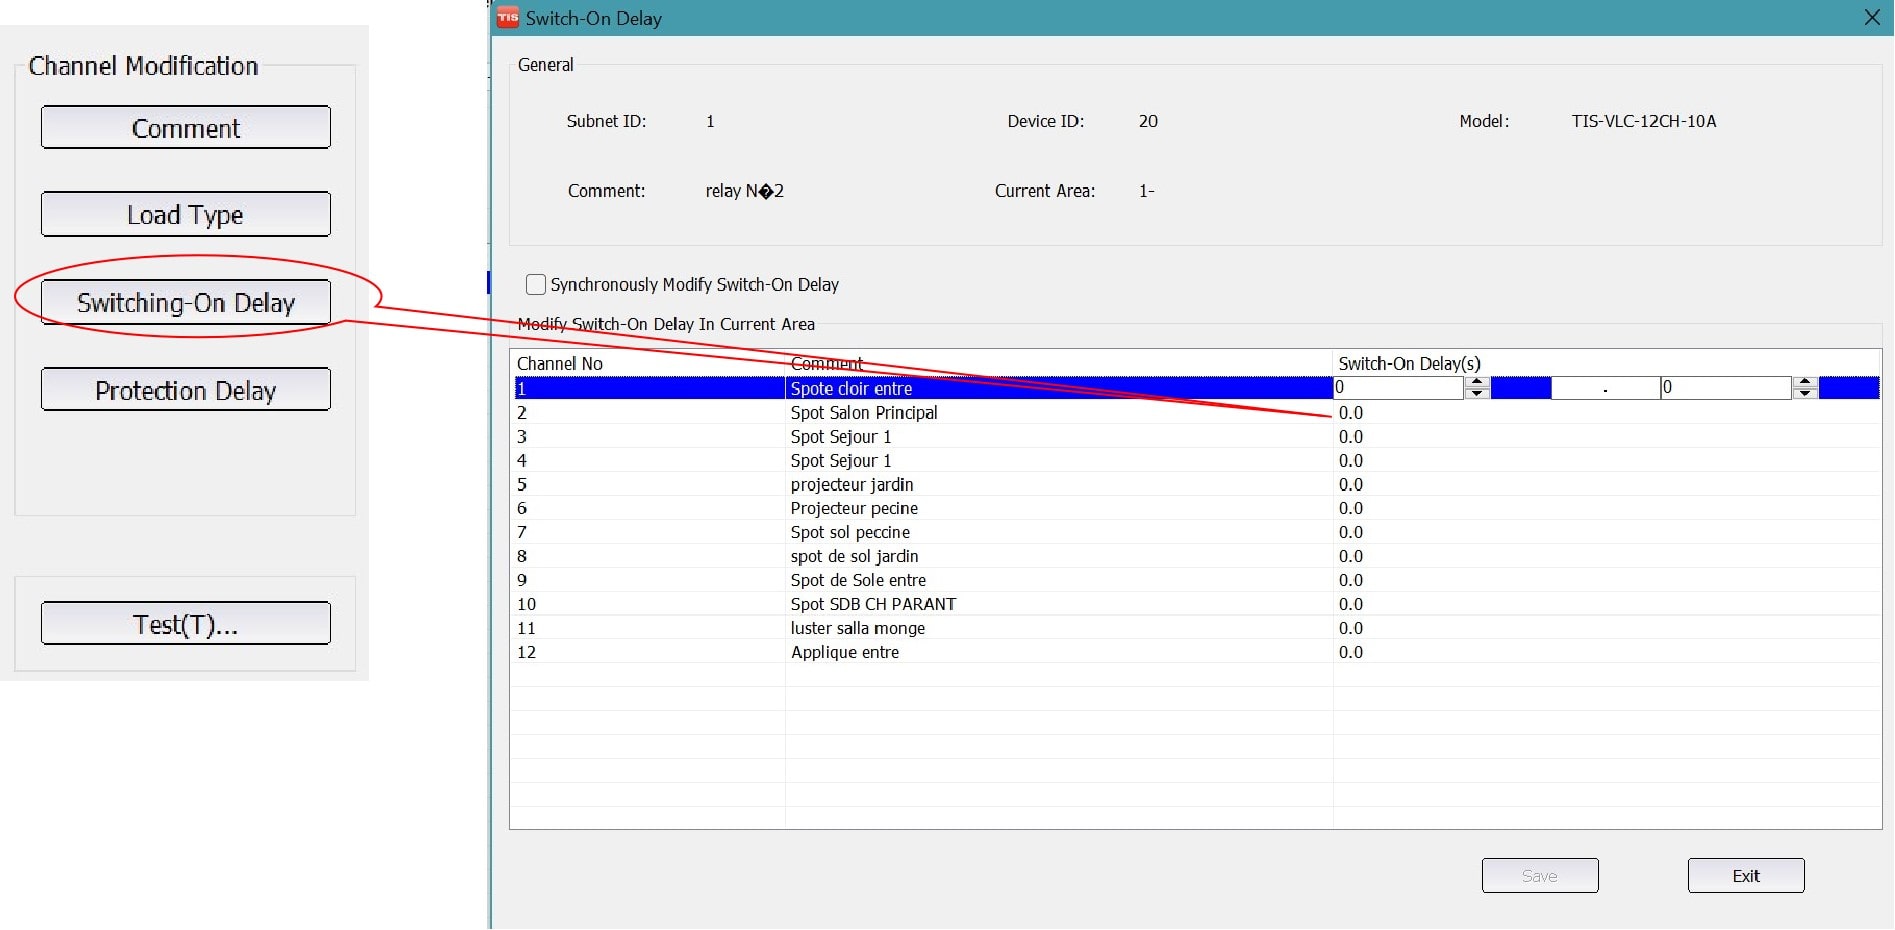
Task: Click the comment value 'relay N�2'
Action: point(745,191)
